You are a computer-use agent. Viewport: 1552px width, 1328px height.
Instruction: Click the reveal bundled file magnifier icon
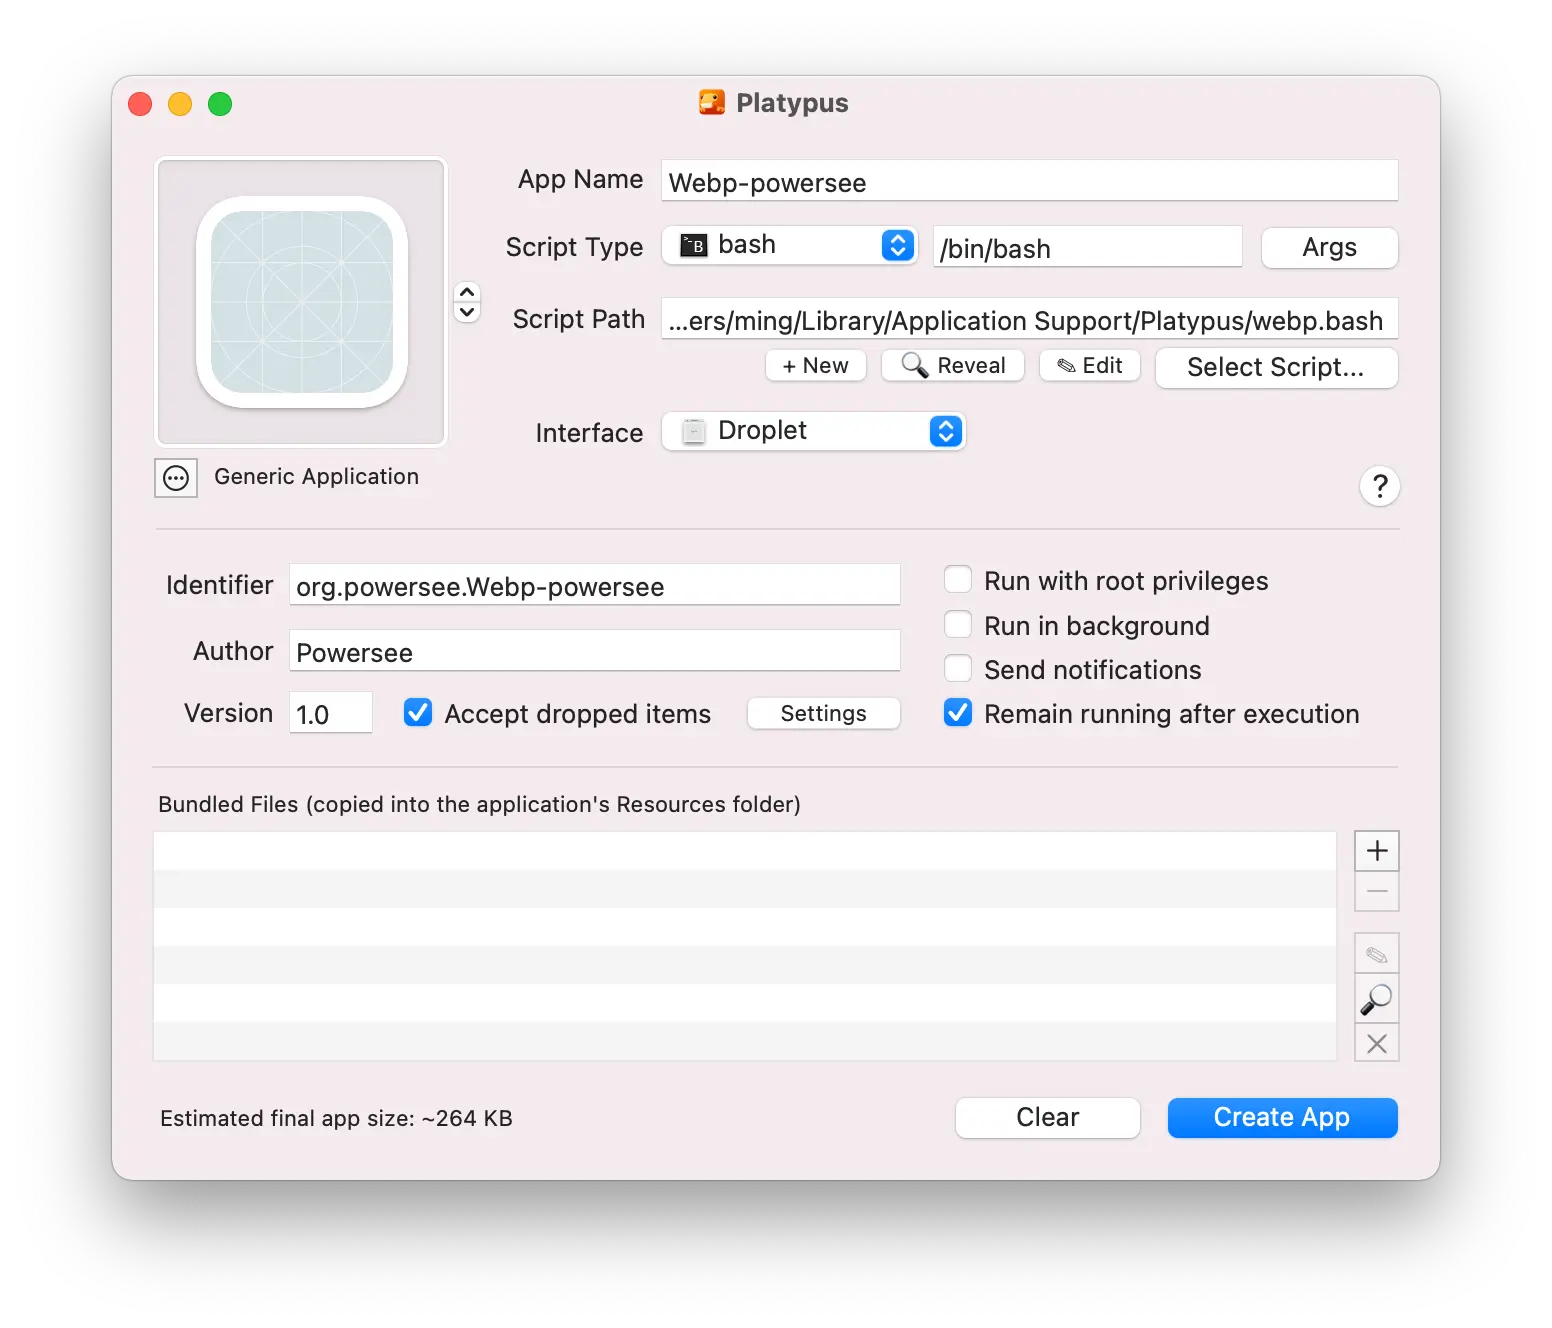(1376, 999)
